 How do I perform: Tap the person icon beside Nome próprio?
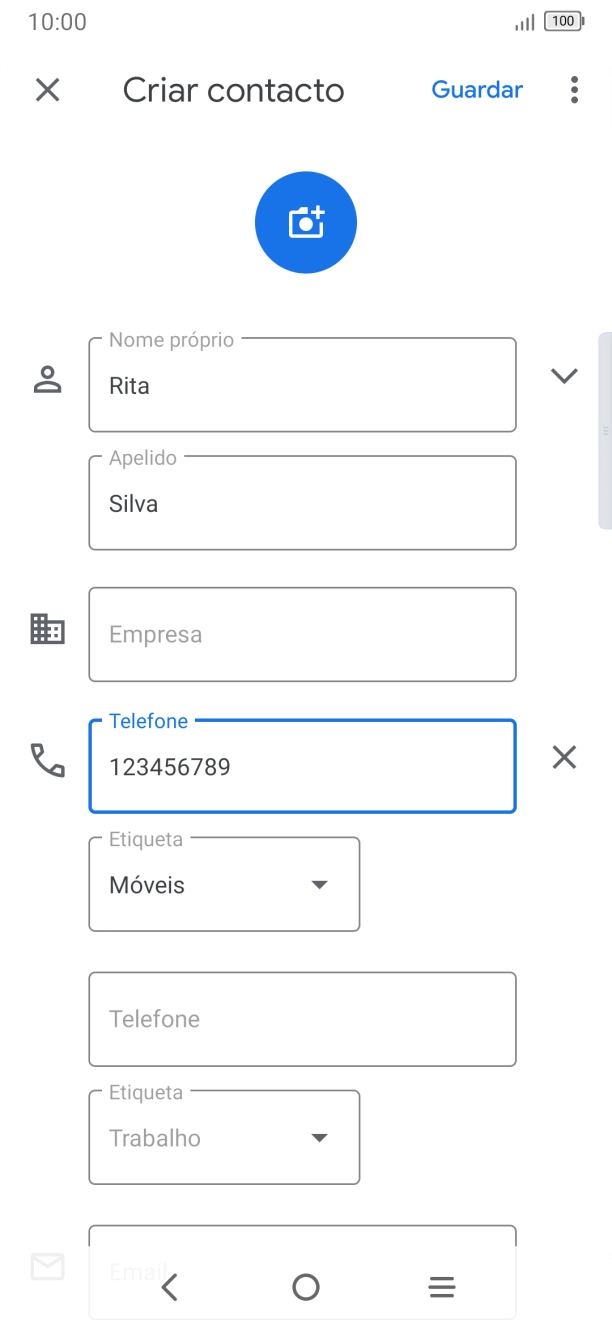coord(47,380)
